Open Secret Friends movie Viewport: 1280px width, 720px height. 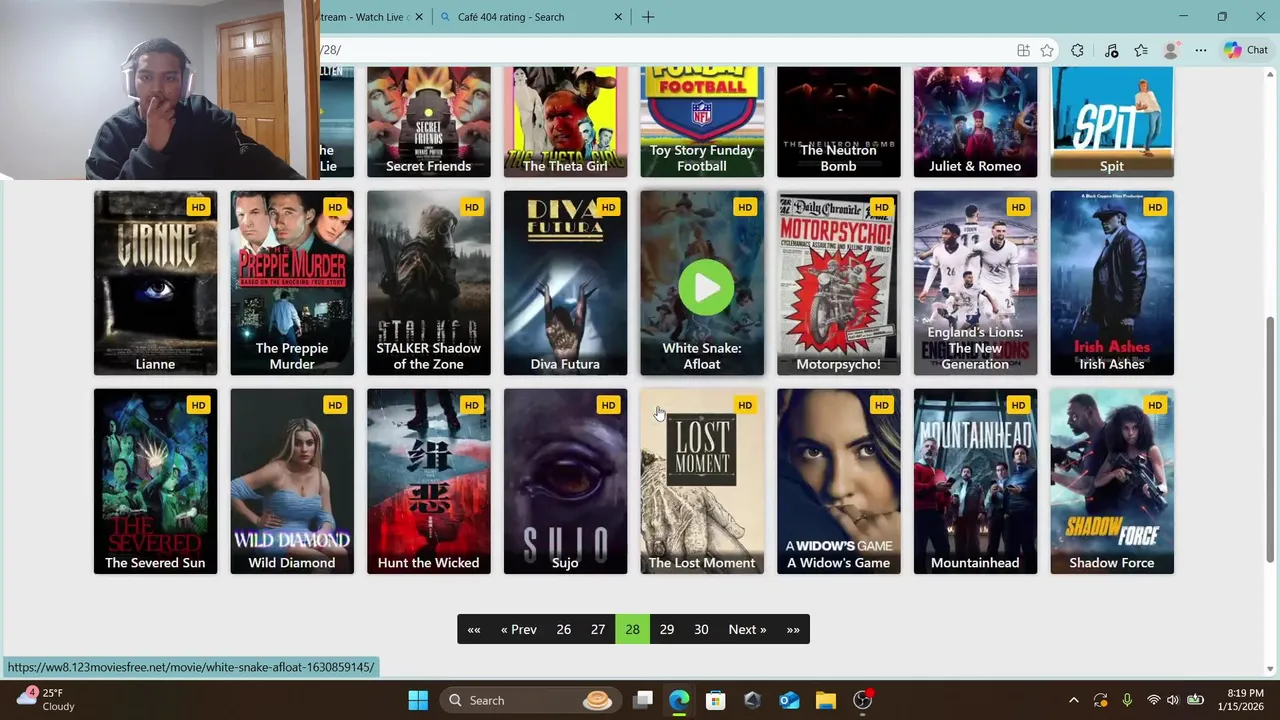[x=429, y=122]
